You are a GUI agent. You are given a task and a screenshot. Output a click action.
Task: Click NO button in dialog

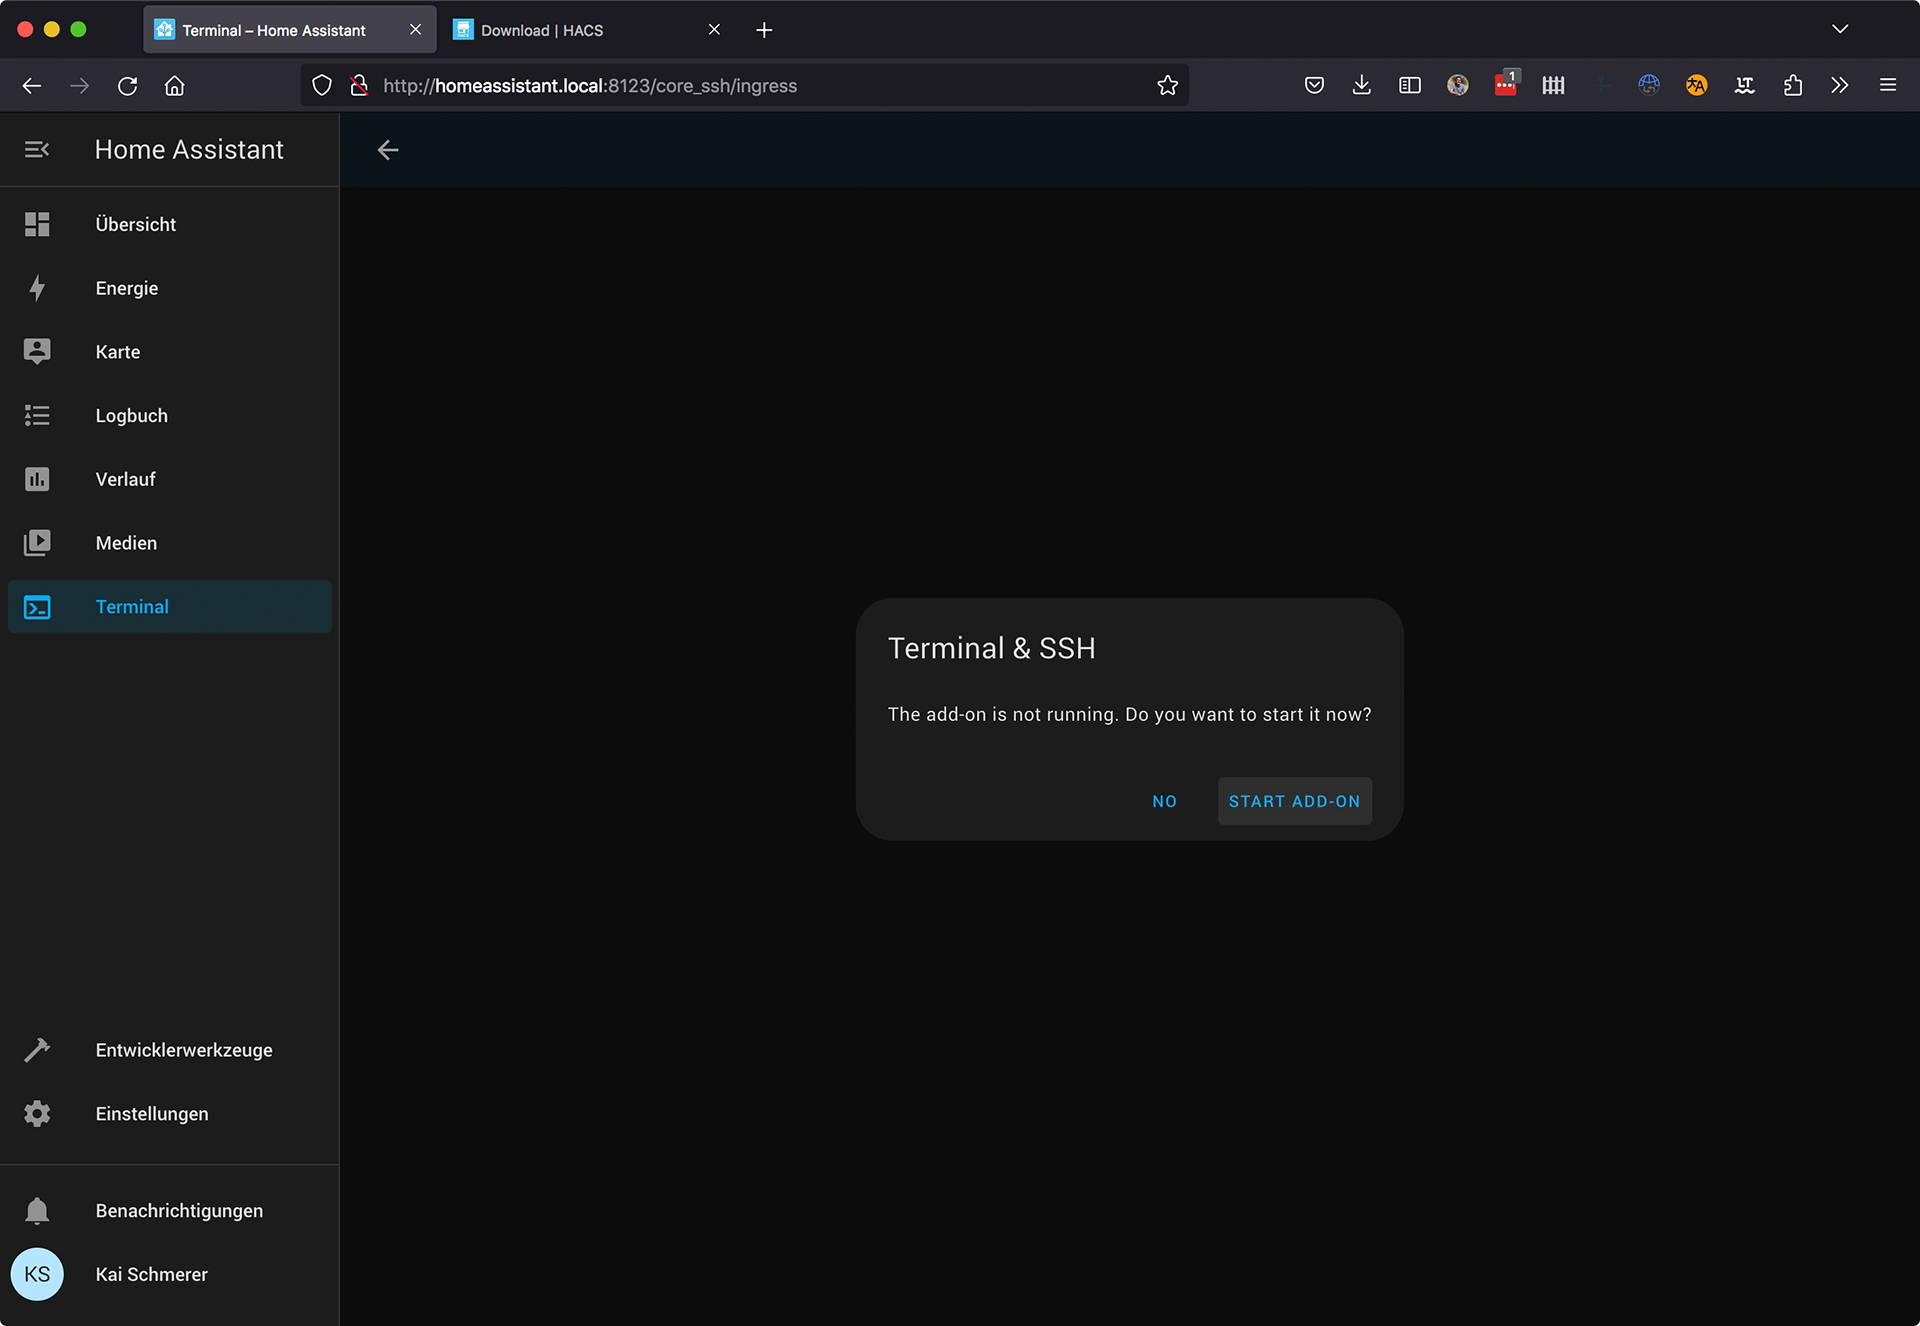click(x=1164, y=801)
